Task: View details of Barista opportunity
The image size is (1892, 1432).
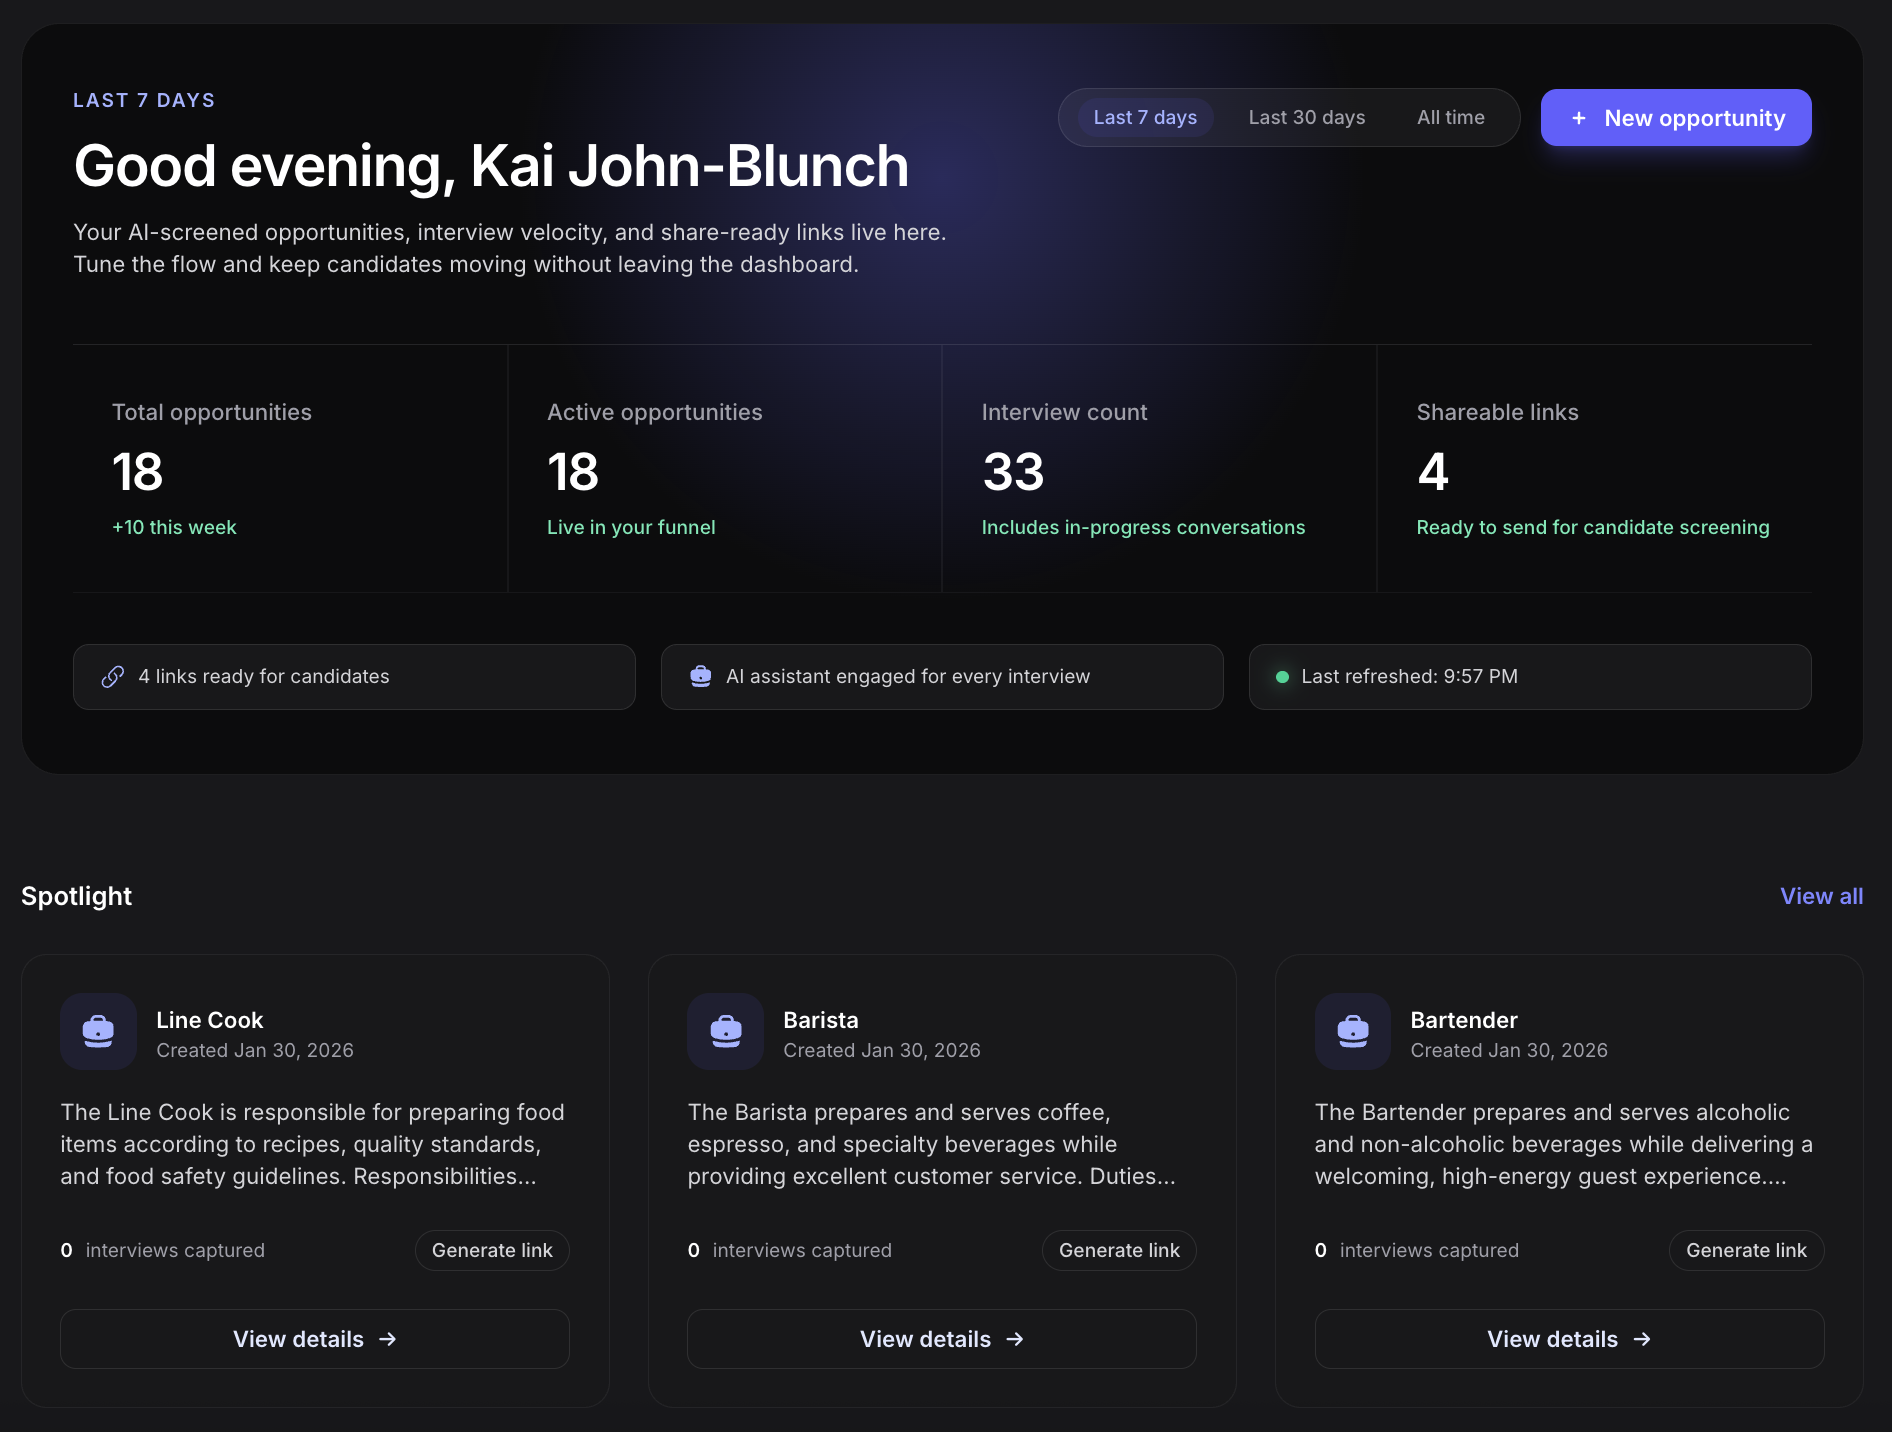Action: tap(941, 1339)
